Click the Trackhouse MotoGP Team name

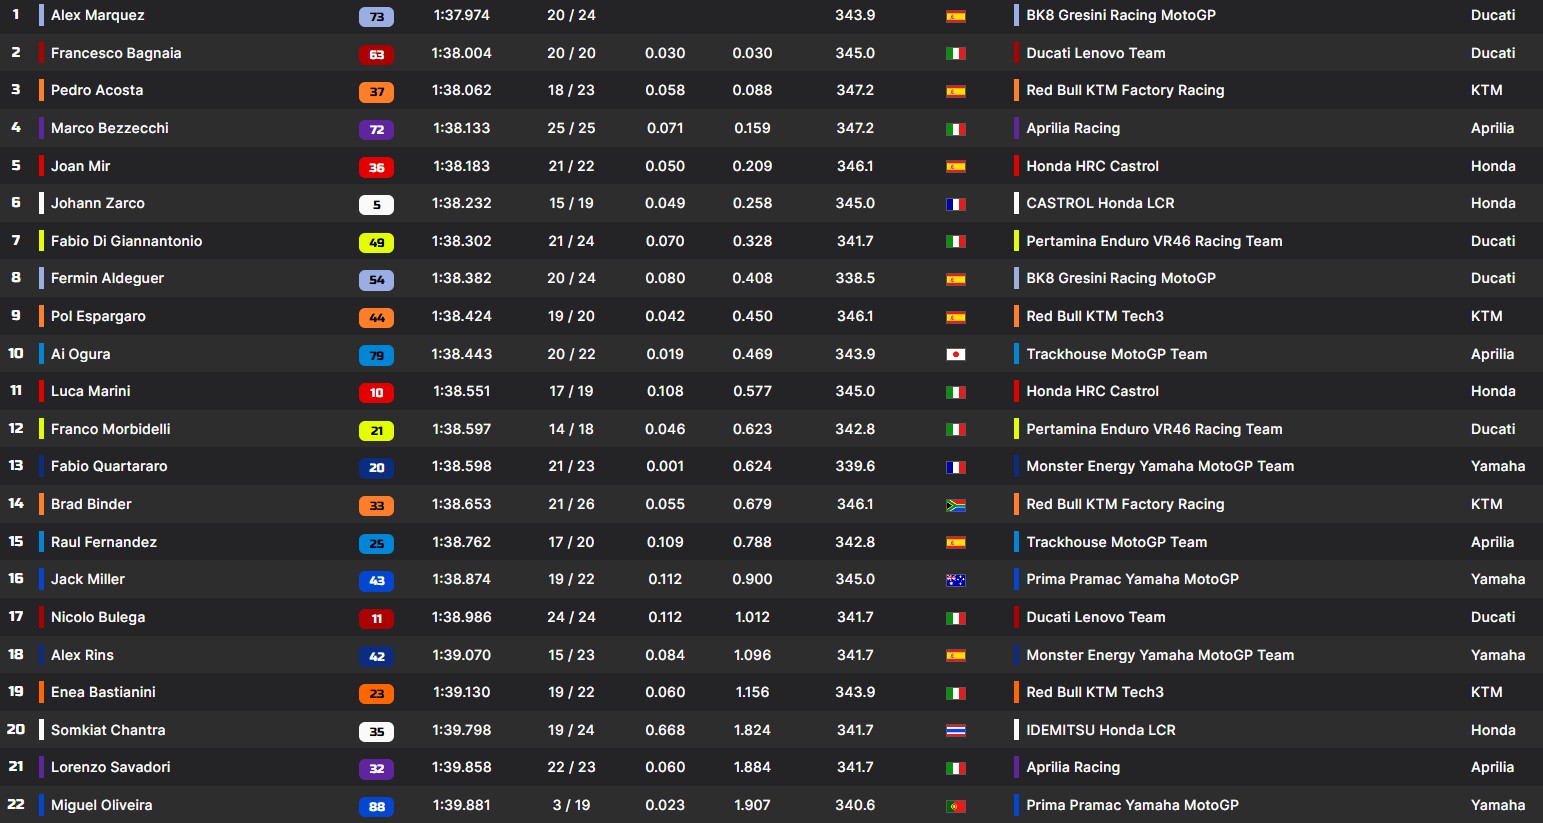coord(1116,353)
